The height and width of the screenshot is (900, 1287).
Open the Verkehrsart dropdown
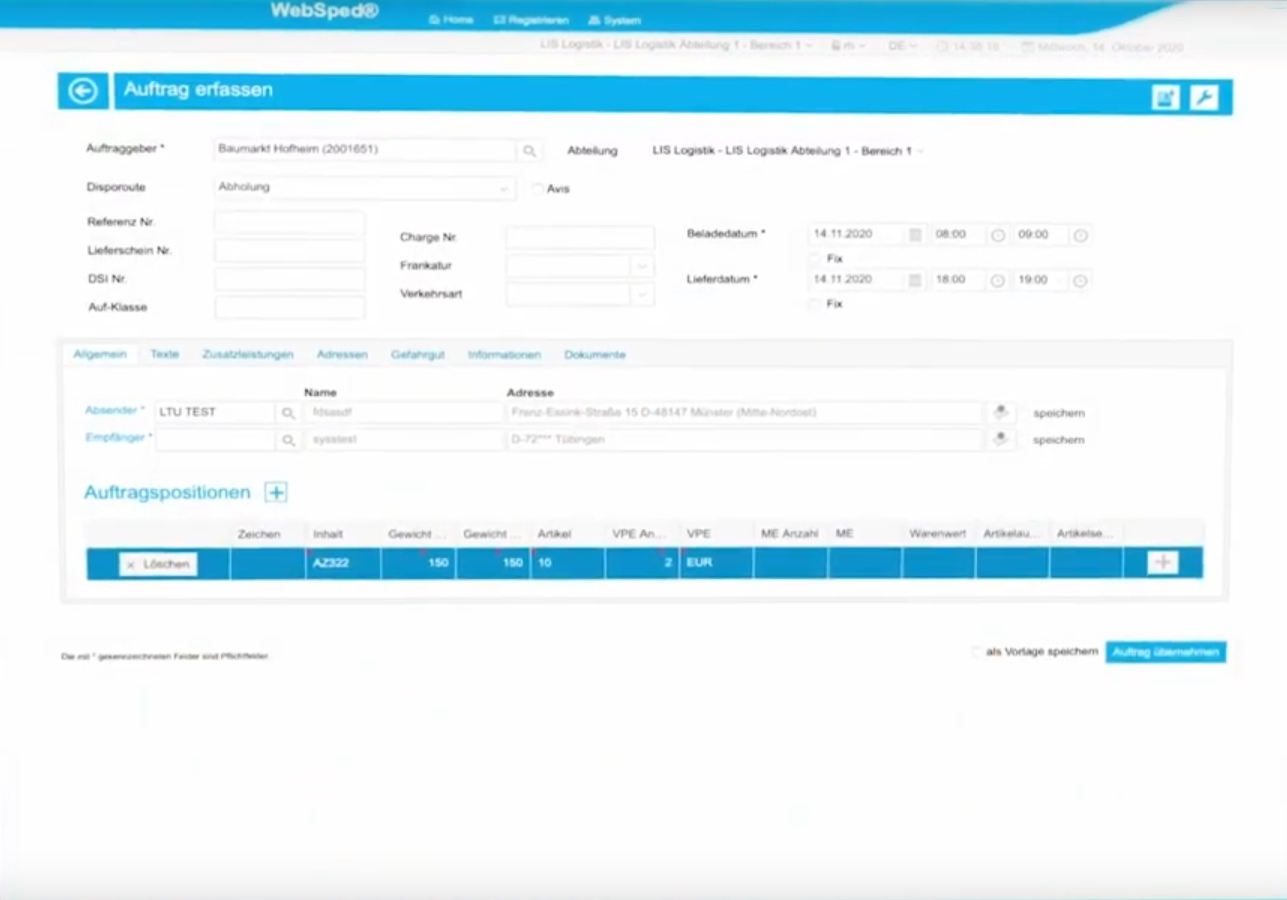[642, 294]
